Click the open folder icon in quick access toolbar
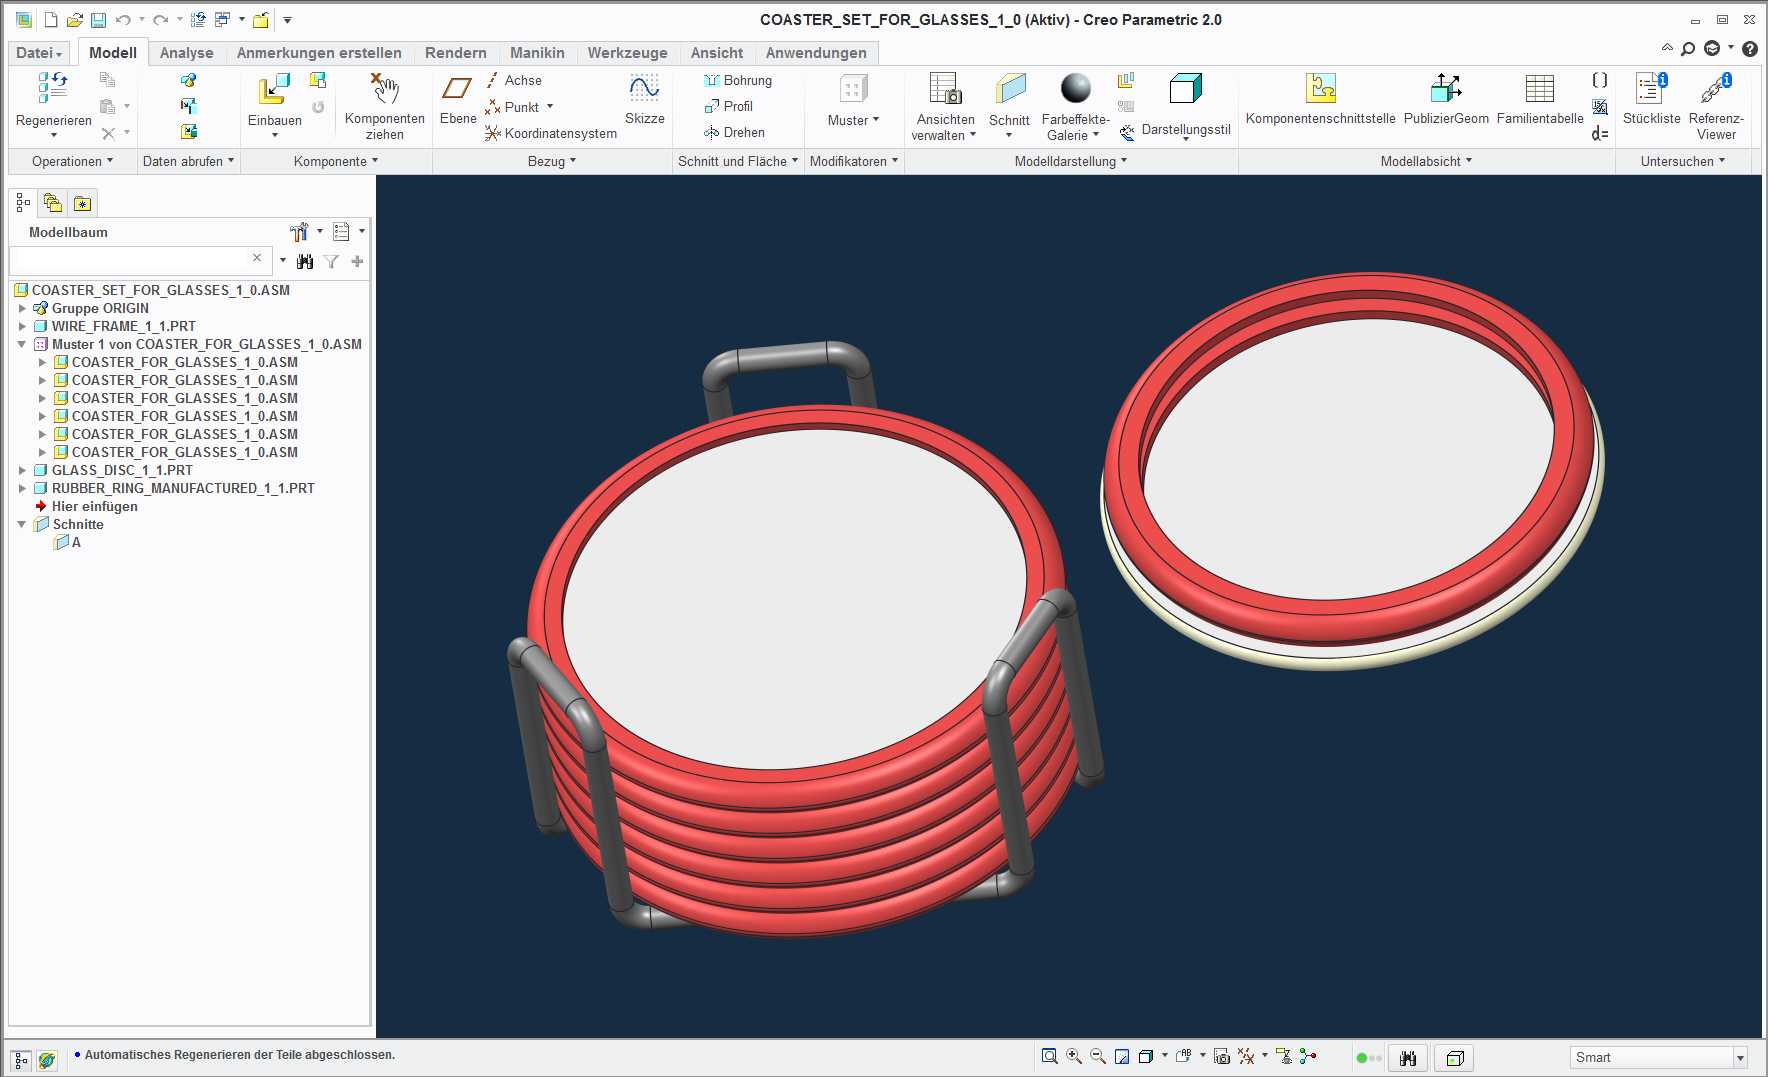The image size is (1768, 1077). pyautogui.click(x=74, y=20)
